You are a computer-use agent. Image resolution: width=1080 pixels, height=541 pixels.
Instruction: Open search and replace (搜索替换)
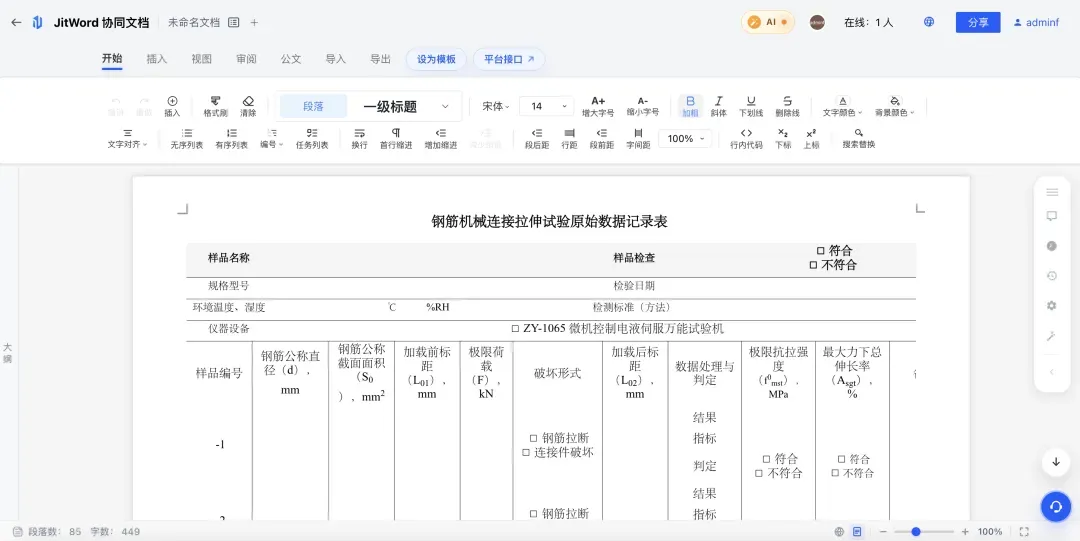(x=859, y=139)
